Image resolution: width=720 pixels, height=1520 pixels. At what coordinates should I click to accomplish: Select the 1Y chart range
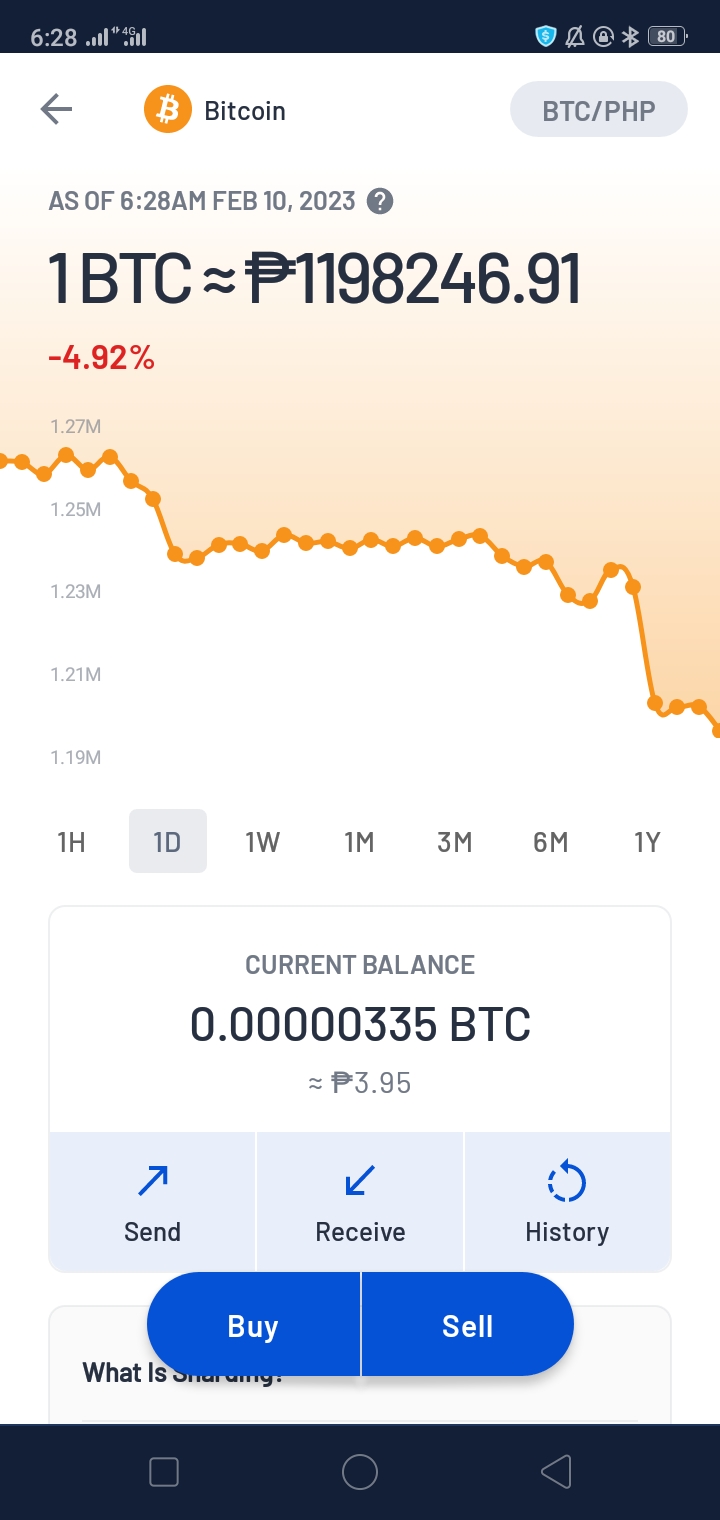pos(647,842)
